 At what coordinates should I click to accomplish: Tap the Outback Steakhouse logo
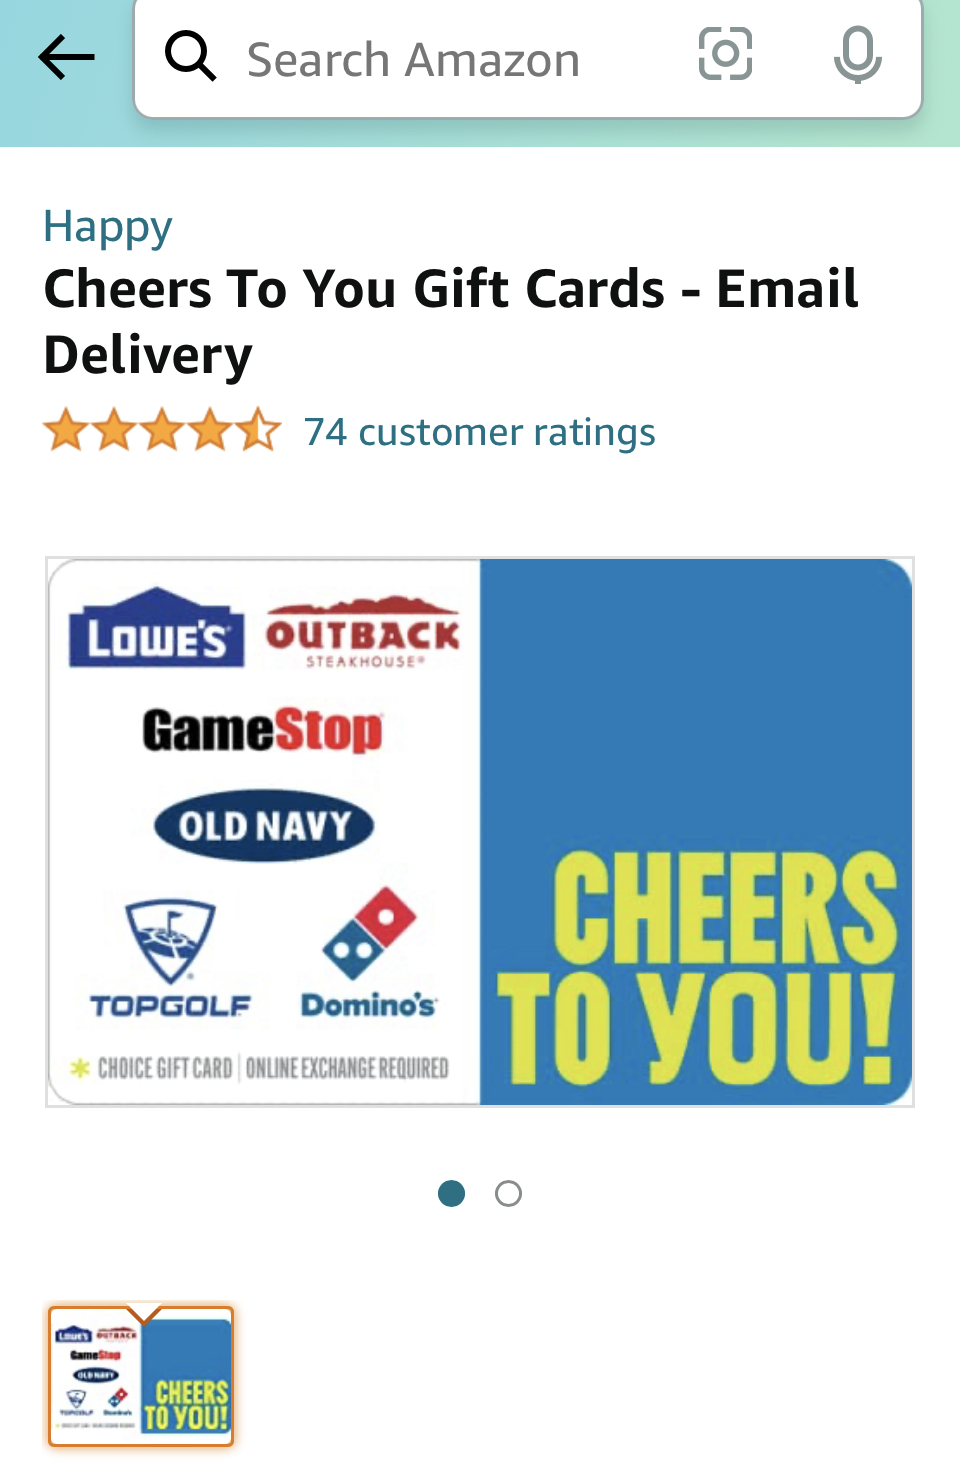click(363, 632)
